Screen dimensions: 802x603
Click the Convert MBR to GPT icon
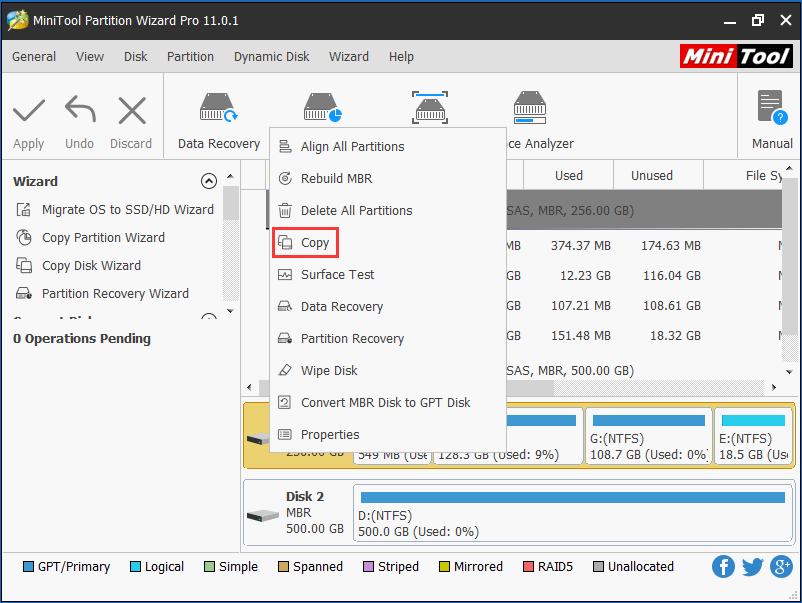click(x=284, y=403)
